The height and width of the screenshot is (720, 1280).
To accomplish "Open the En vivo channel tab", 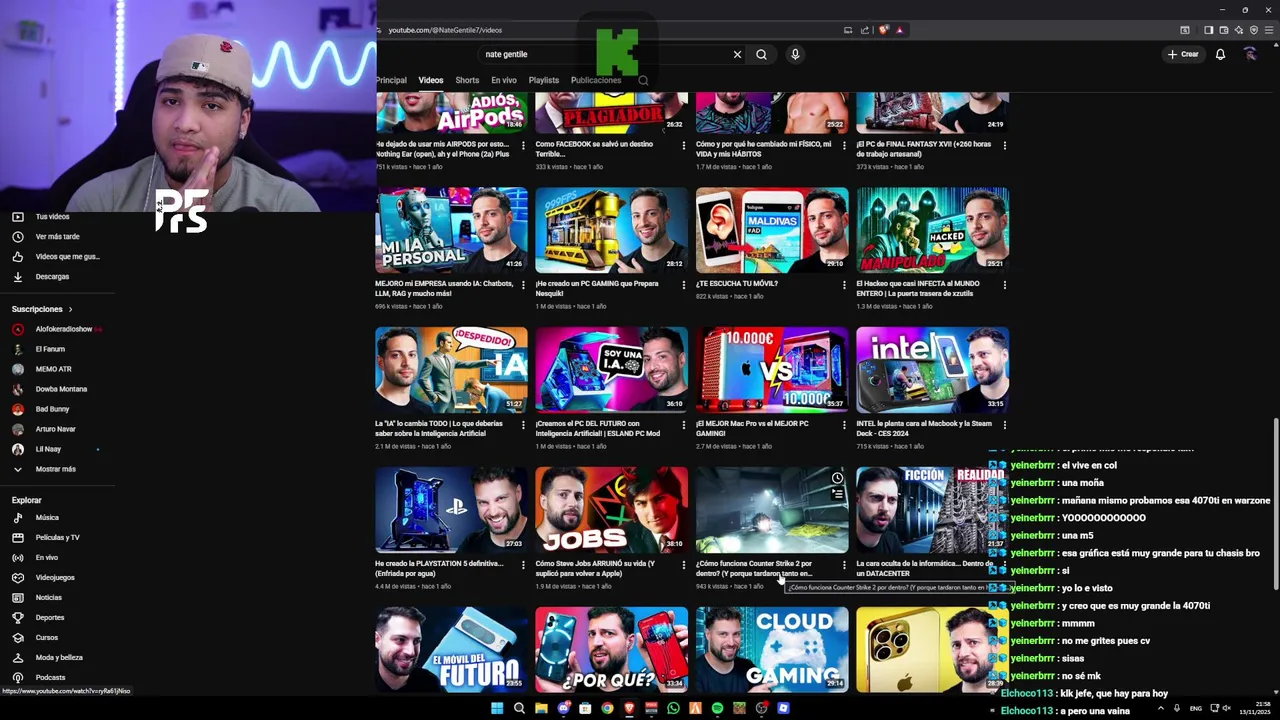I will (x=504, y=80).
